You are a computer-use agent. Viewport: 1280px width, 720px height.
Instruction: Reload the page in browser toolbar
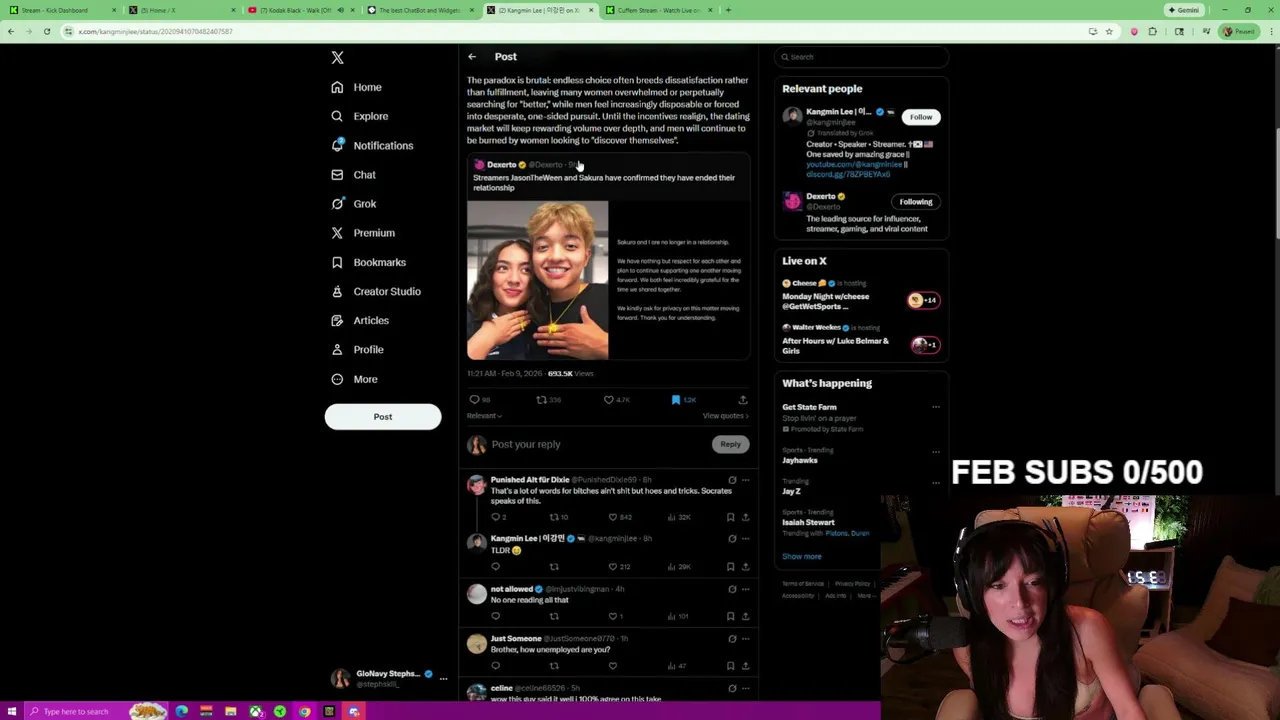46,31
